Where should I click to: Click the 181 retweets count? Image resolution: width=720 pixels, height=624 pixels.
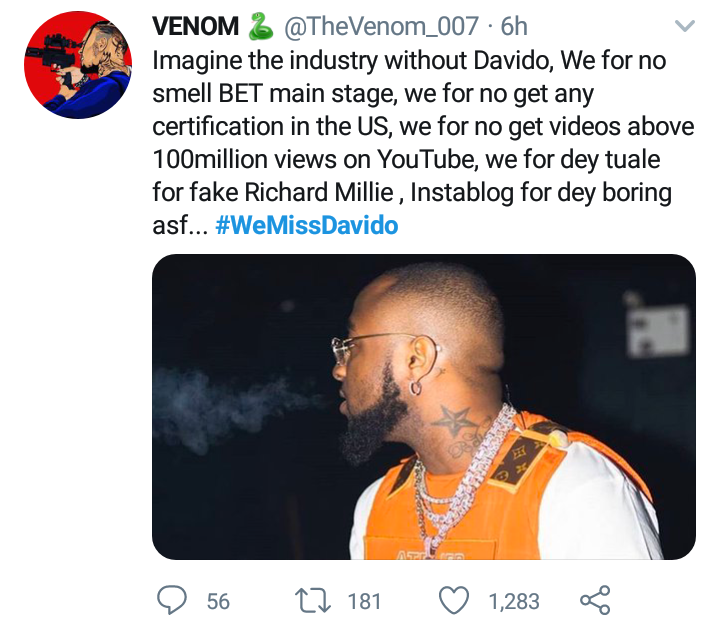364,601
